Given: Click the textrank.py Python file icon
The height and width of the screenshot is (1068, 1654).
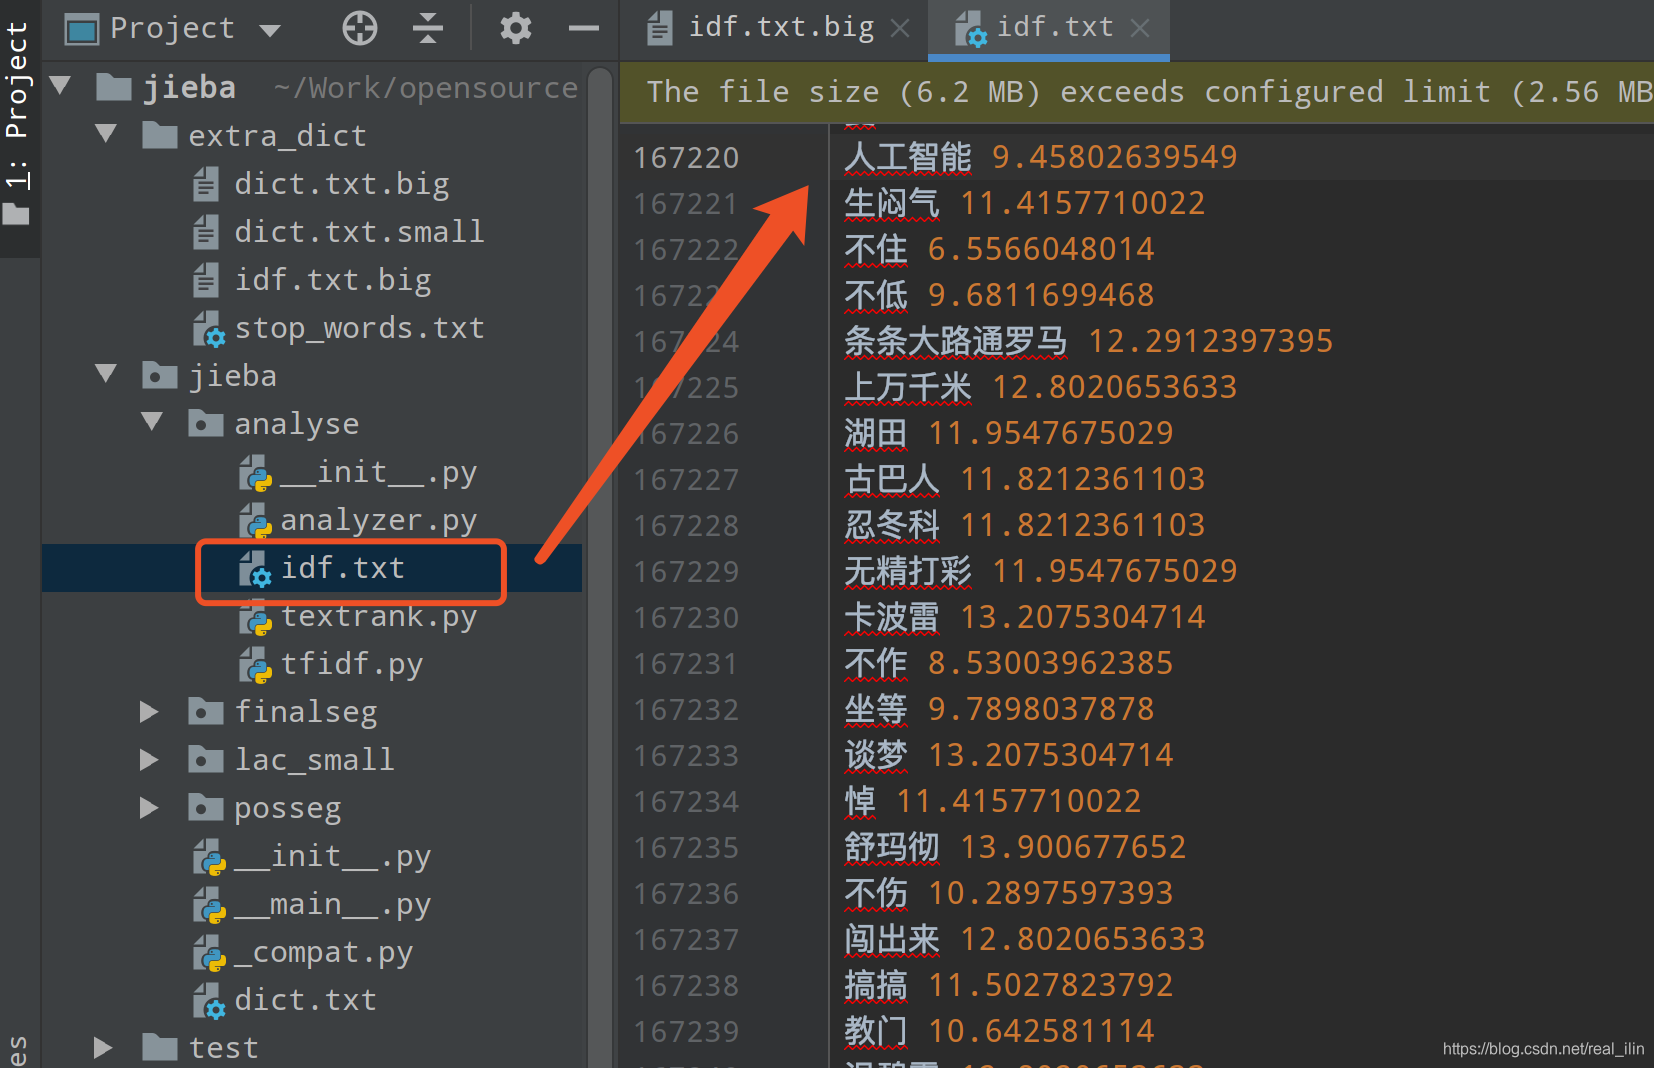Looking at the screenshot, I should [x=256, y=617].
